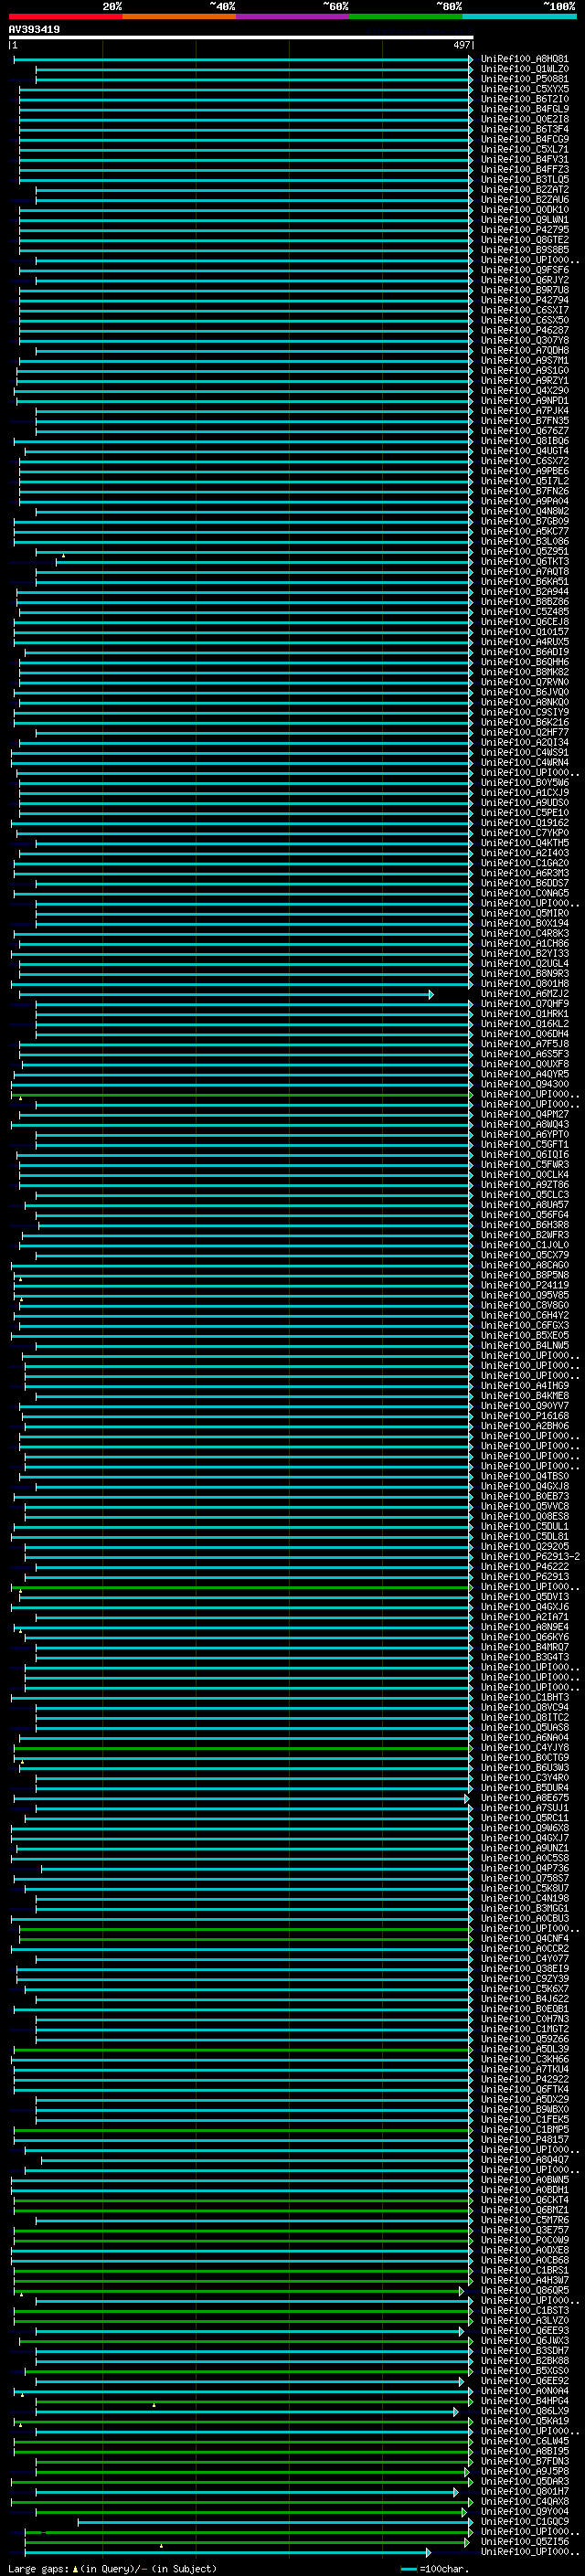The image size is (585, 2576).
Task: Open hit UniRef100_A8HQ81
Action: (524, 59)
